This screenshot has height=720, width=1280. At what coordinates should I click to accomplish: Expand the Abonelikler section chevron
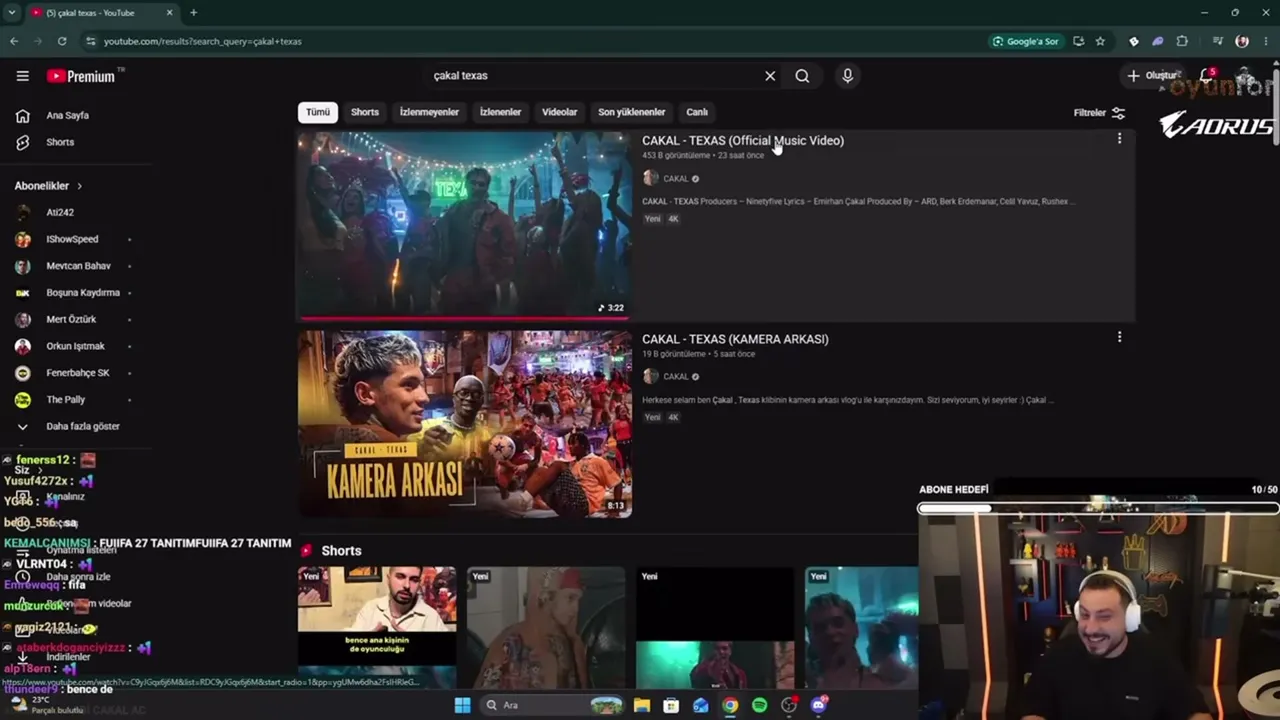pos(79,186)
